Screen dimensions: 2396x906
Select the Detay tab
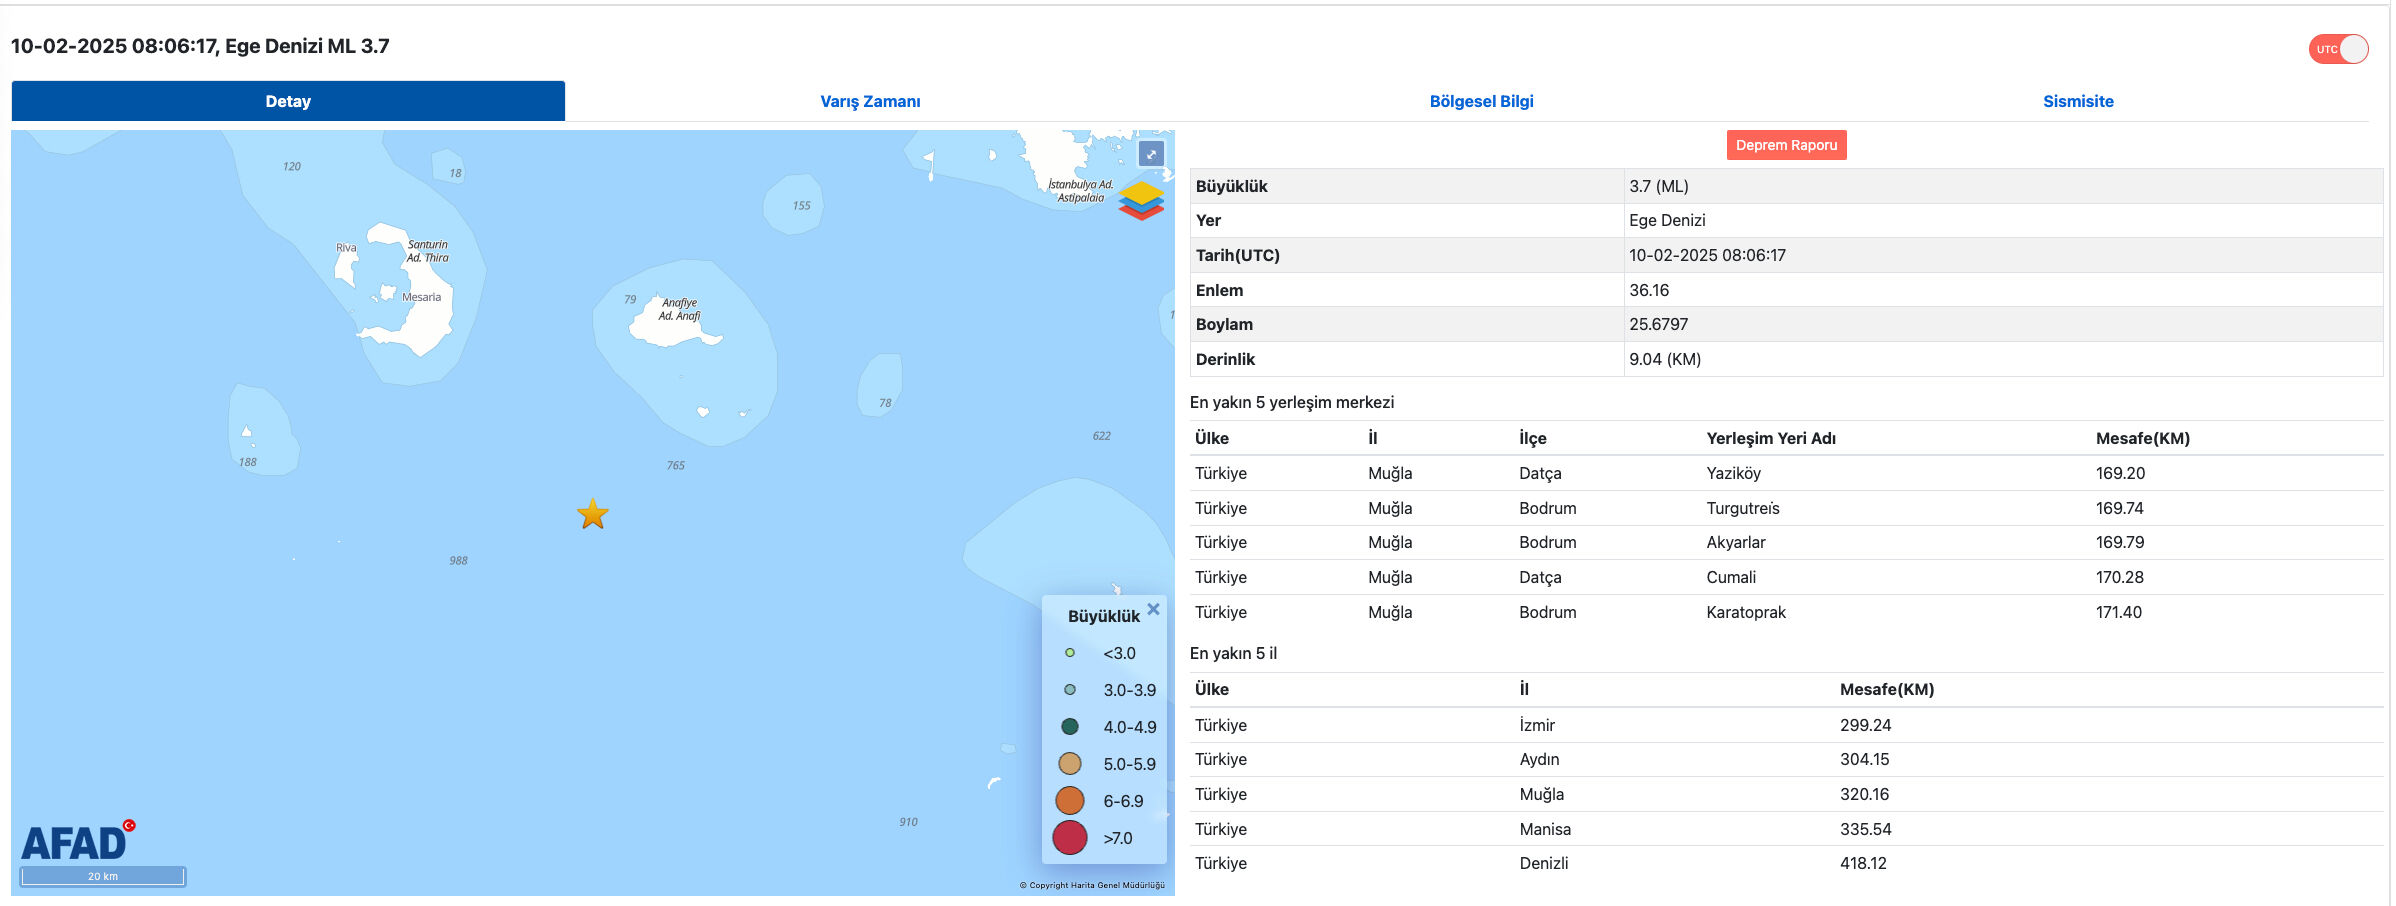288,101
